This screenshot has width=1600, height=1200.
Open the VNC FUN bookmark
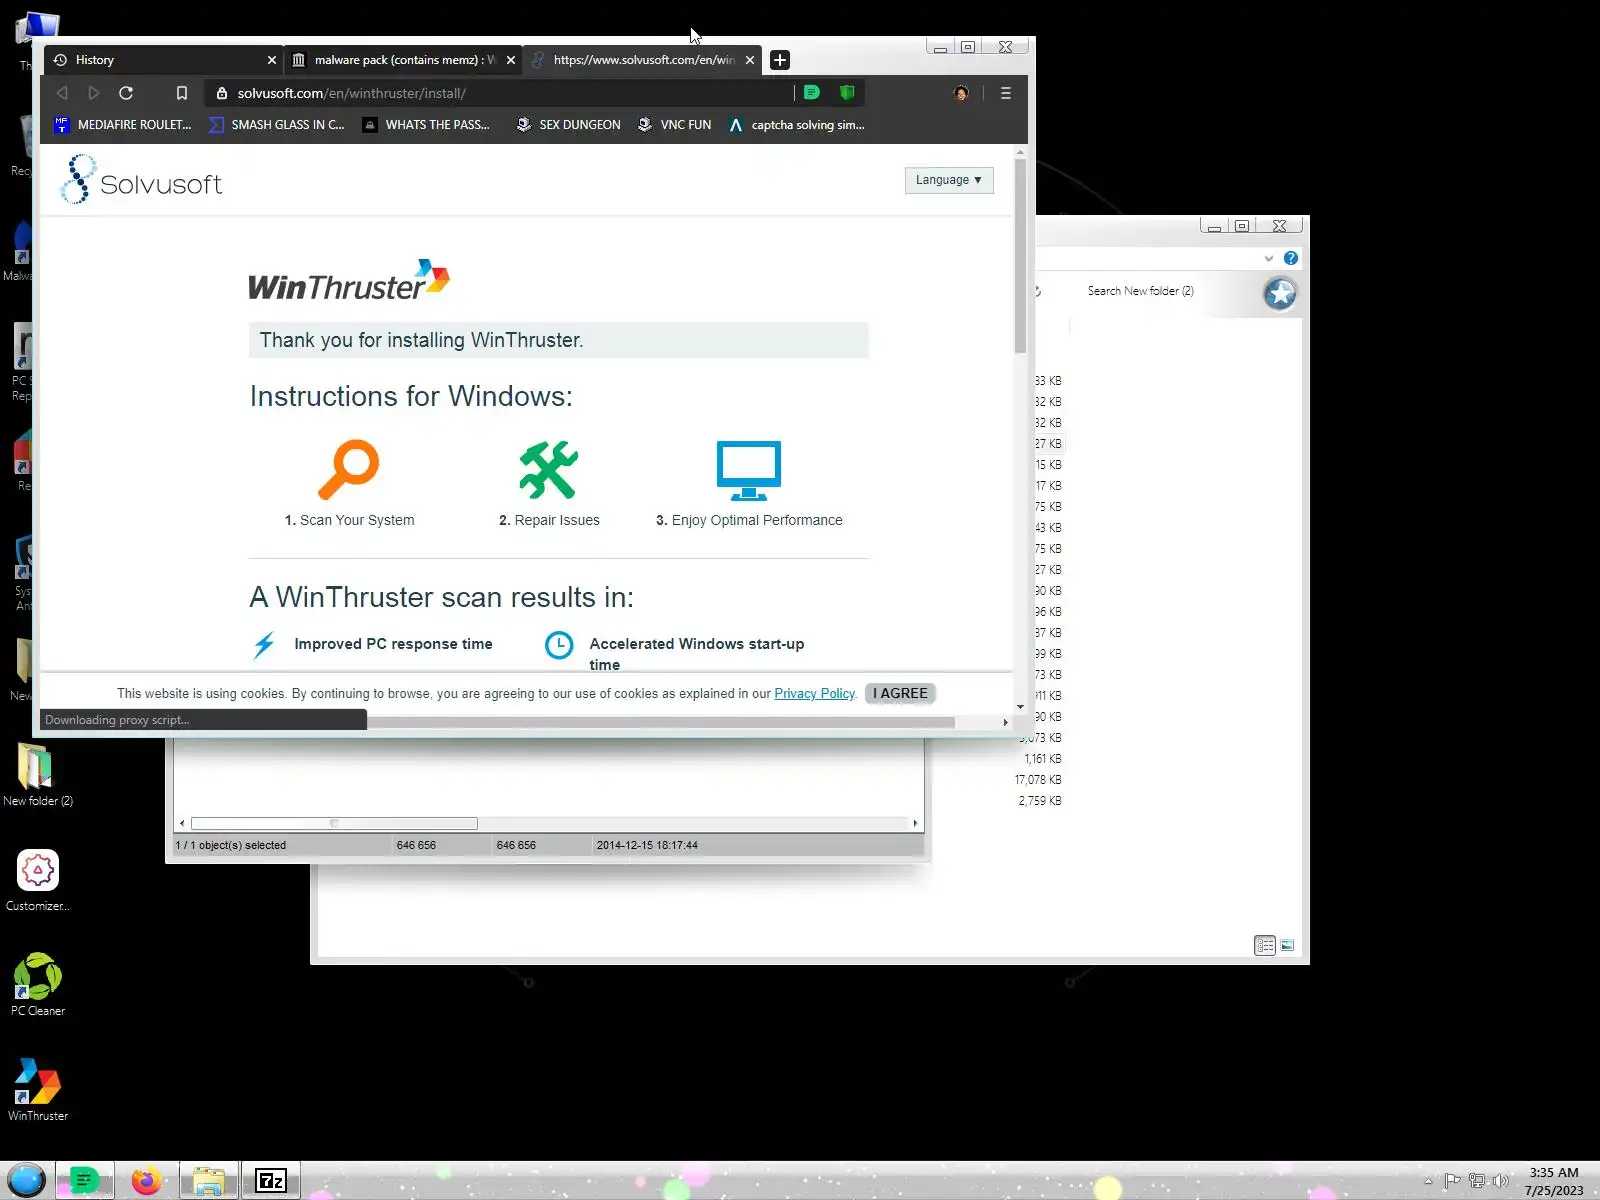675,125
